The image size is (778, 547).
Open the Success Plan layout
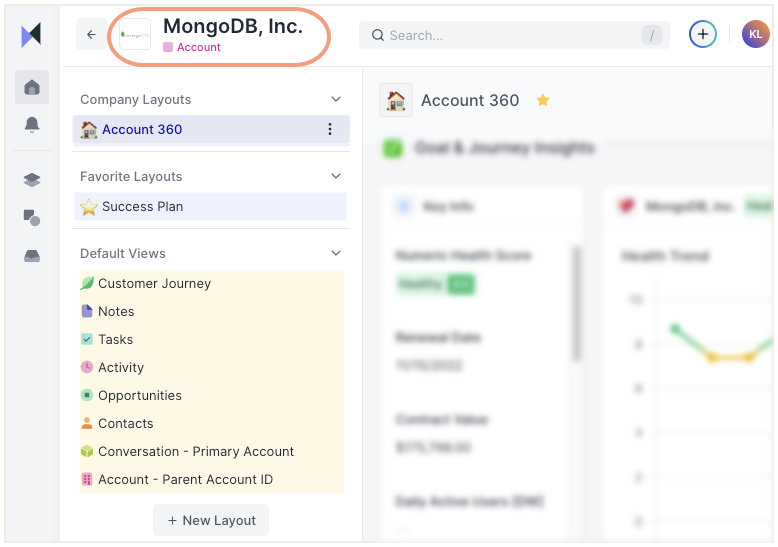click(210, 206)
